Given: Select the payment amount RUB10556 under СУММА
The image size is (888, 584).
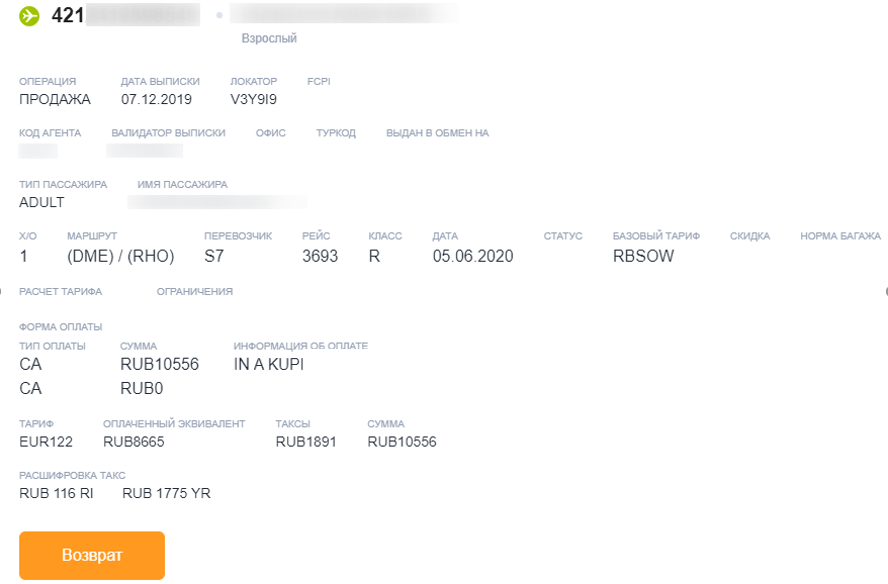Looking at the screenshot, I should [160, 364].
